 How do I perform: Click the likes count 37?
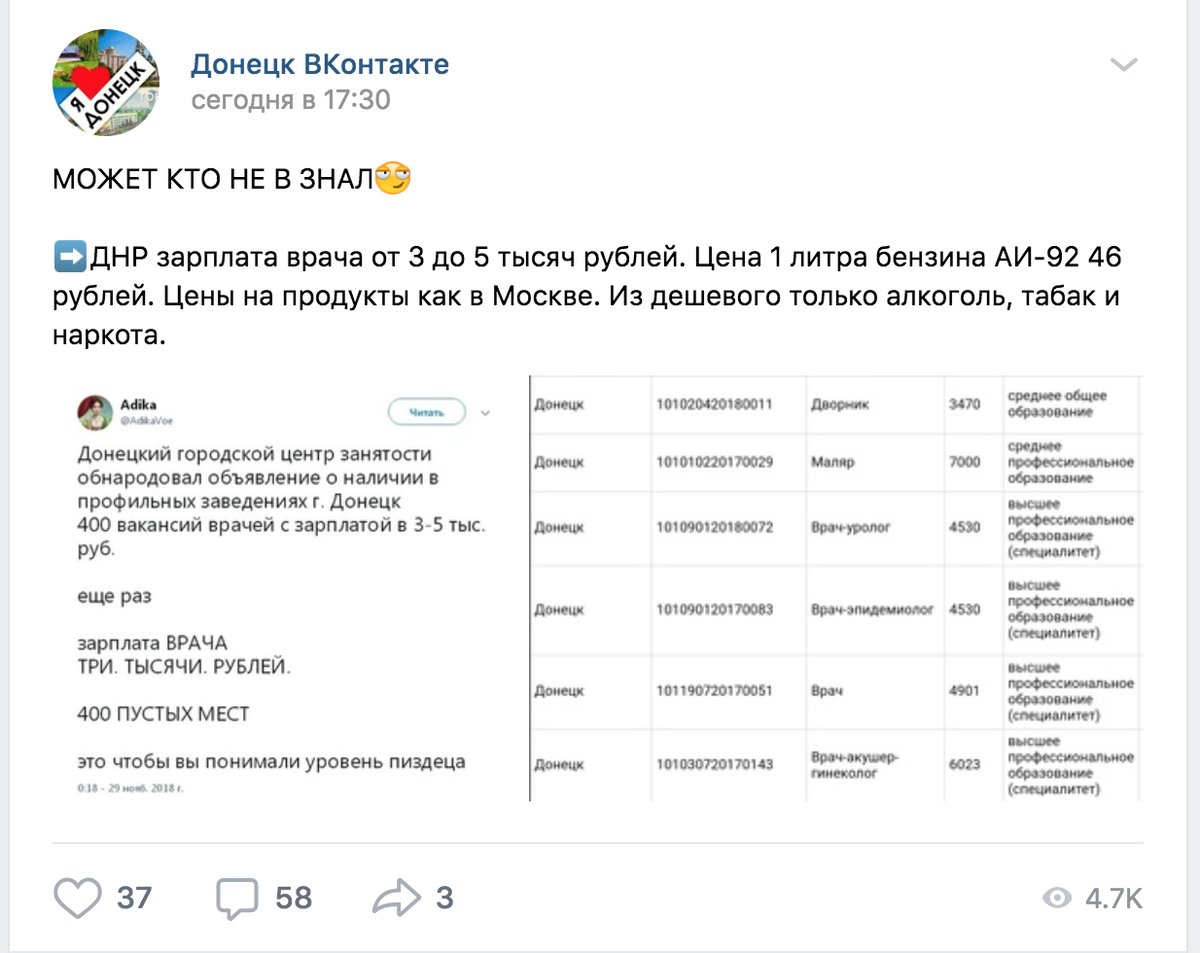coord(134,898)
